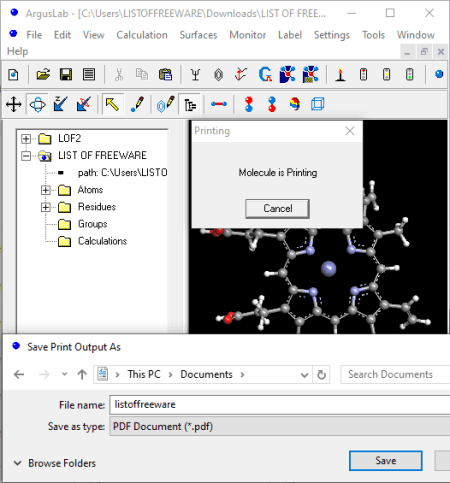450x483 pixels.
Task: Click the lined document icon beside Save
Action: pyautogui.click(x=89, y=74)
